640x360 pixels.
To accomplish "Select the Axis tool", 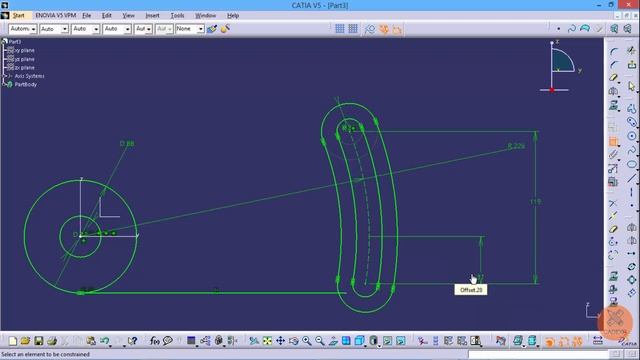I will tap(632, 192).
